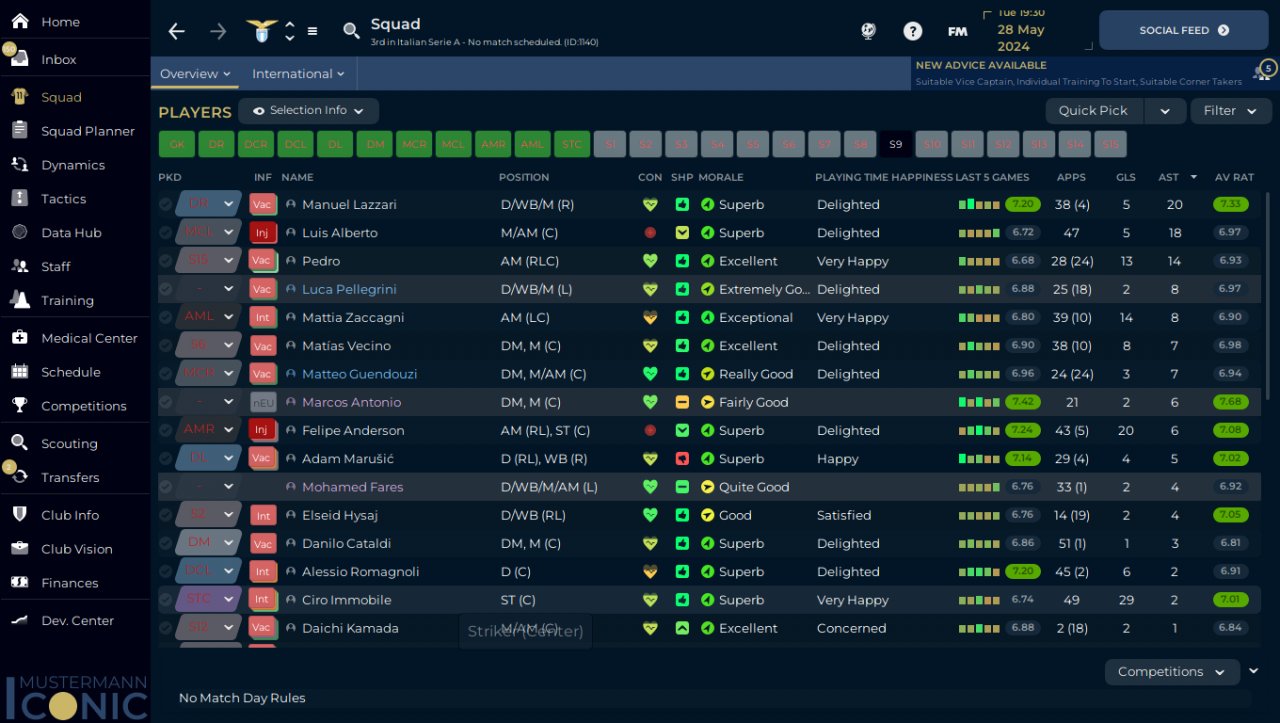The width and height of the screenshot is (1280, 723).
Task: Select the STC position filter chip
Action: tap(572, 144)
